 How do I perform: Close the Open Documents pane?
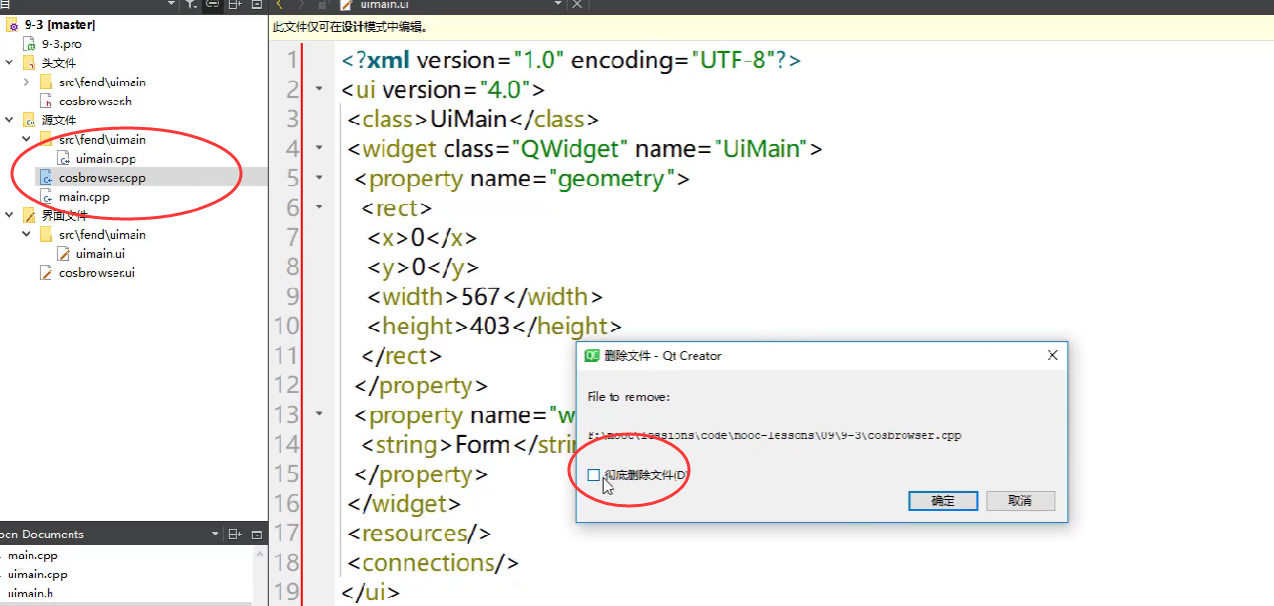257,534
